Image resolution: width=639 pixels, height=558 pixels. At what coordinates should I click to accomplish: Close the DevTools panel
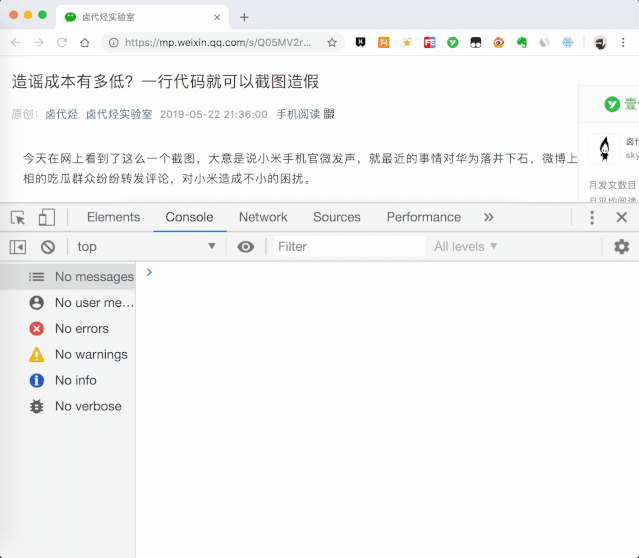(x=621, y=217)
